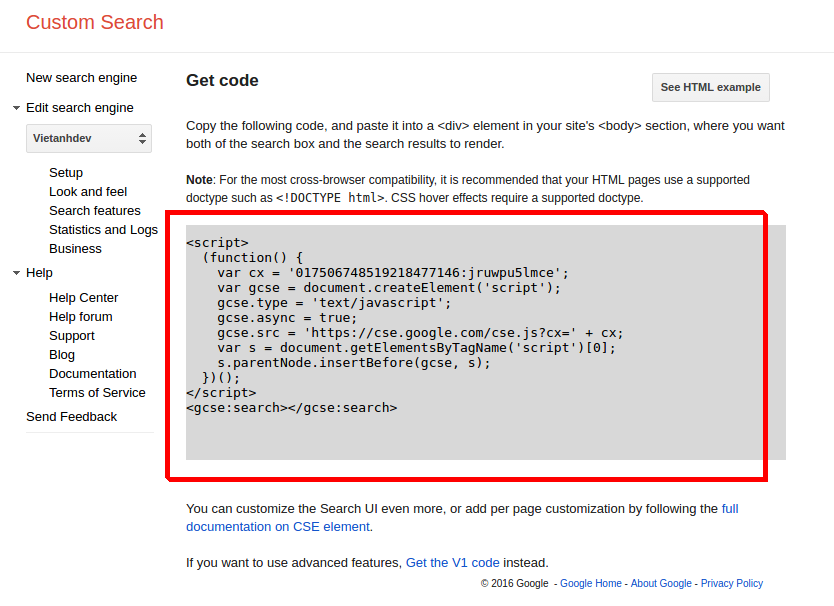Viewport: 834px width, 606px height.
Task: Open the Vietanhdev search engine dropdown
Action: pos(88,139)
